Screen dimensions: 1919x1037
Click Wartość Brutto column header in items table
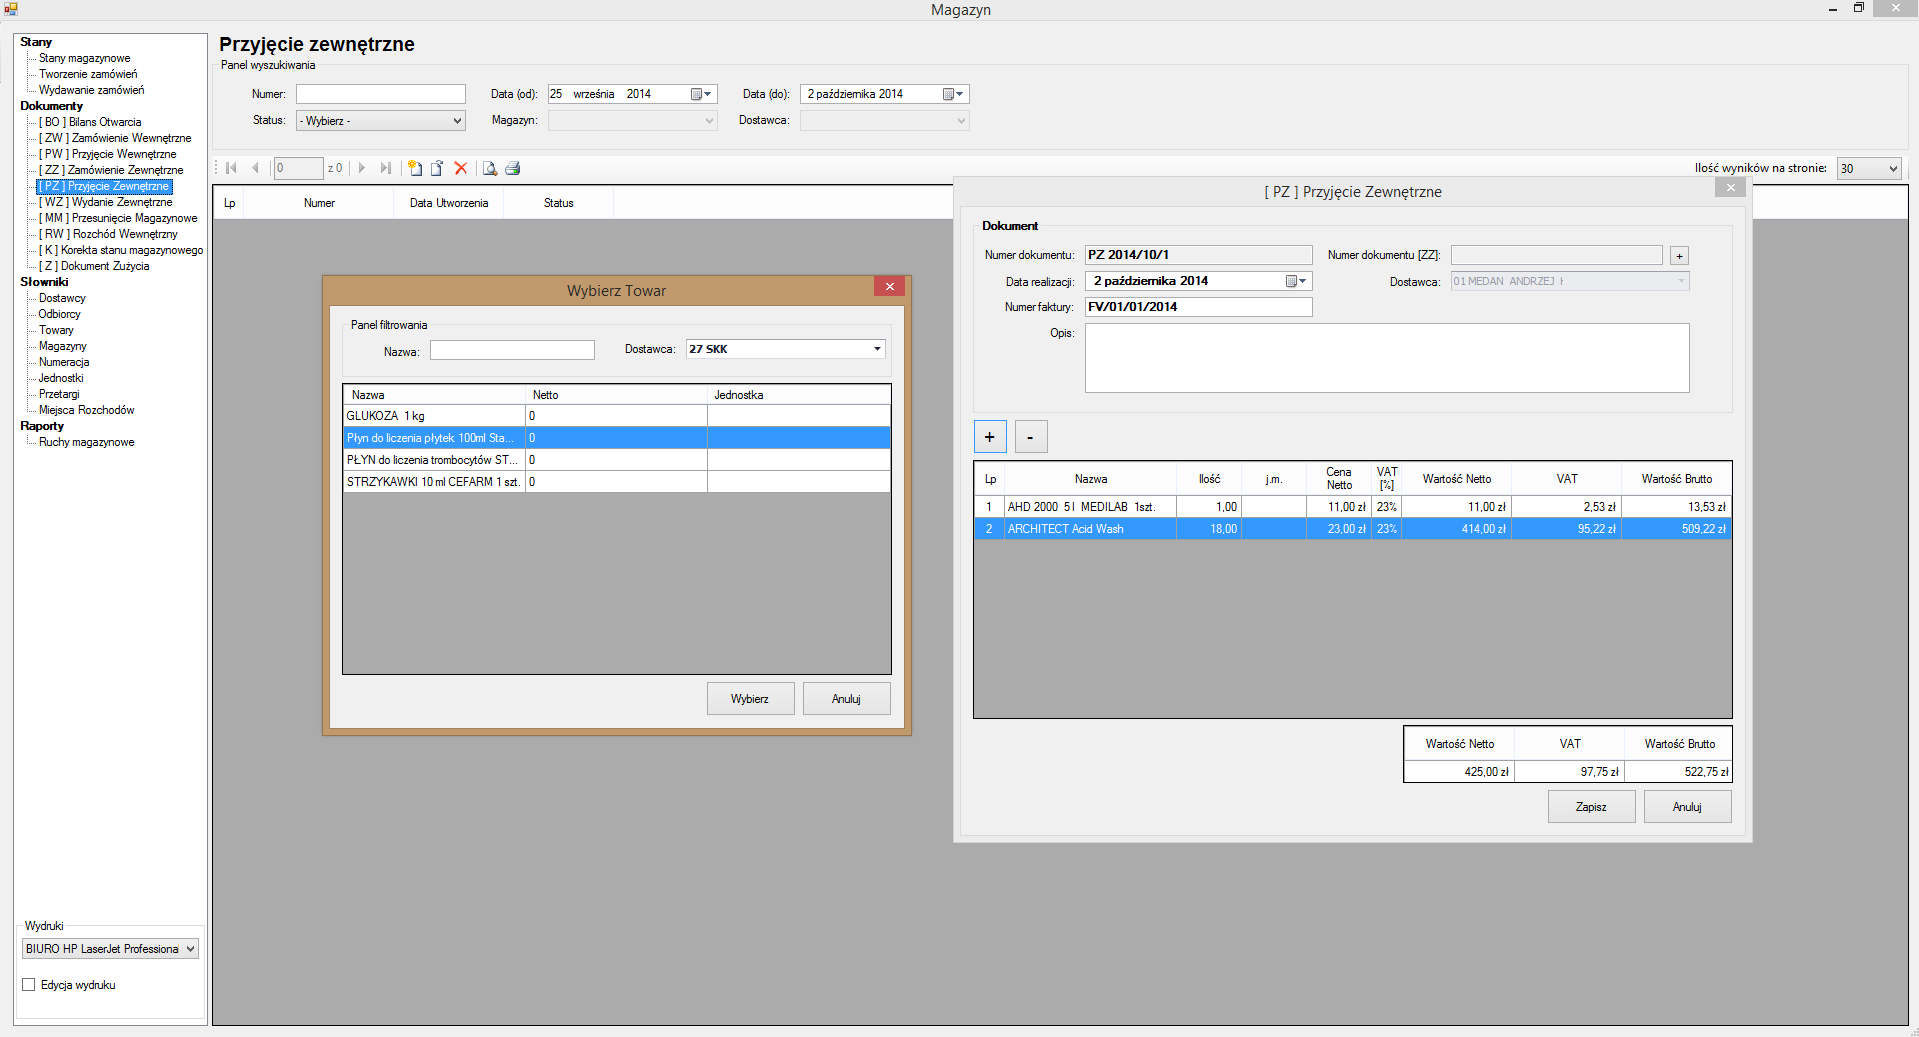click(x=1676, y=479)
